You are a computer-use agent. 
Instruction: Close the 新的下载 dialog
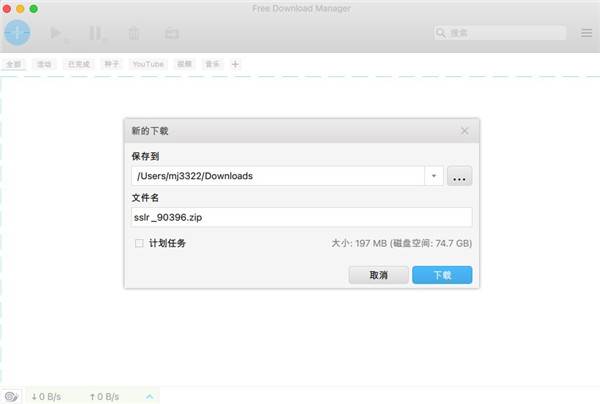coord(465,131)
